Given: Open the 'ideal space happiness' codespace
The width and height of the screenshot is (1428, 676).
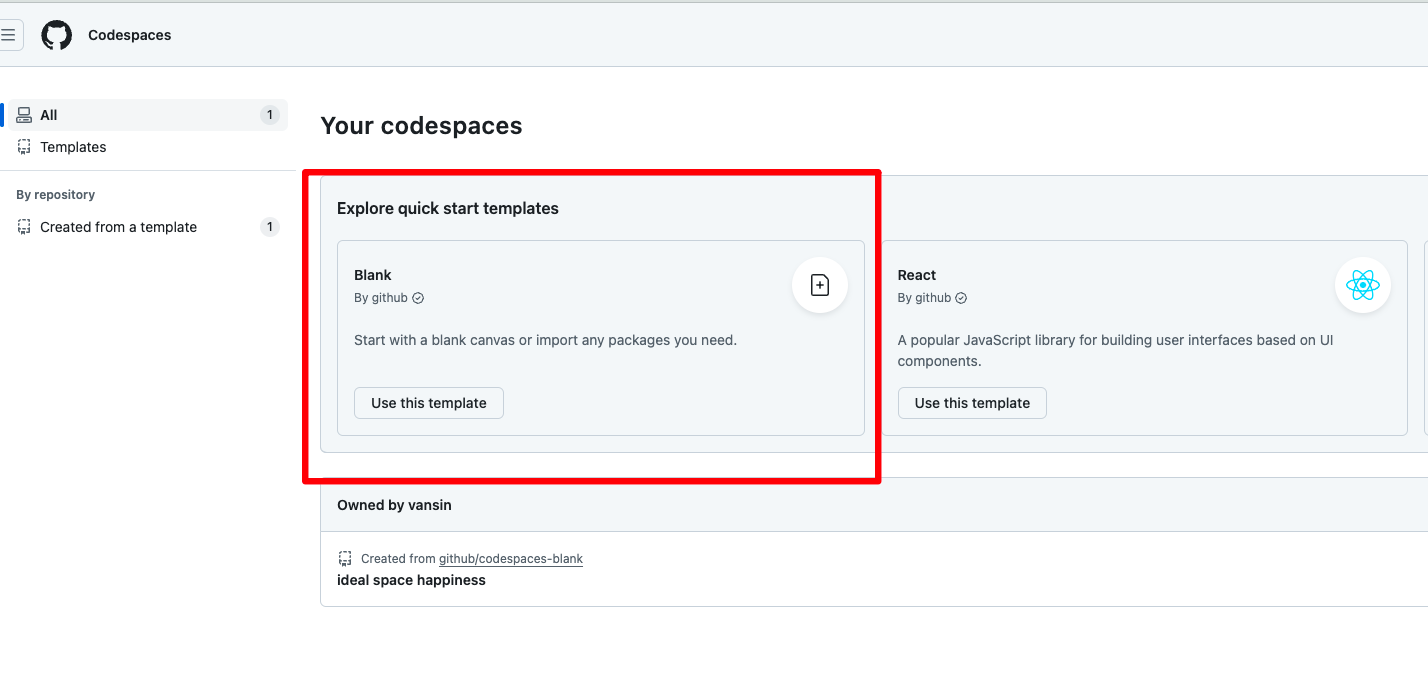Looking at the screenshot, I should click(x=411, y=580).
